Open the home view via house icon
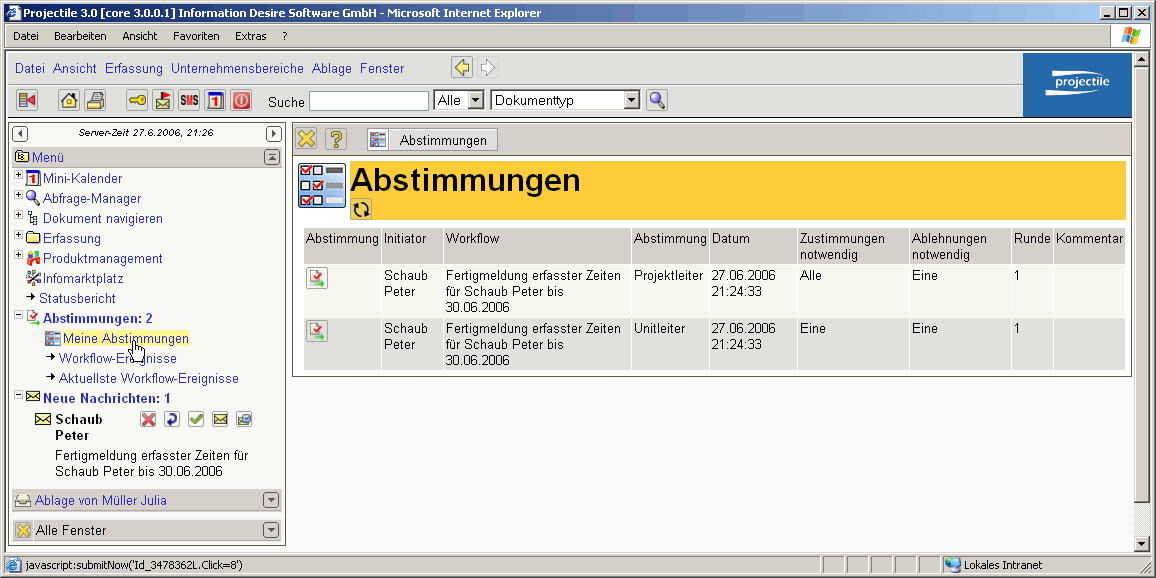 coord(67,100)
